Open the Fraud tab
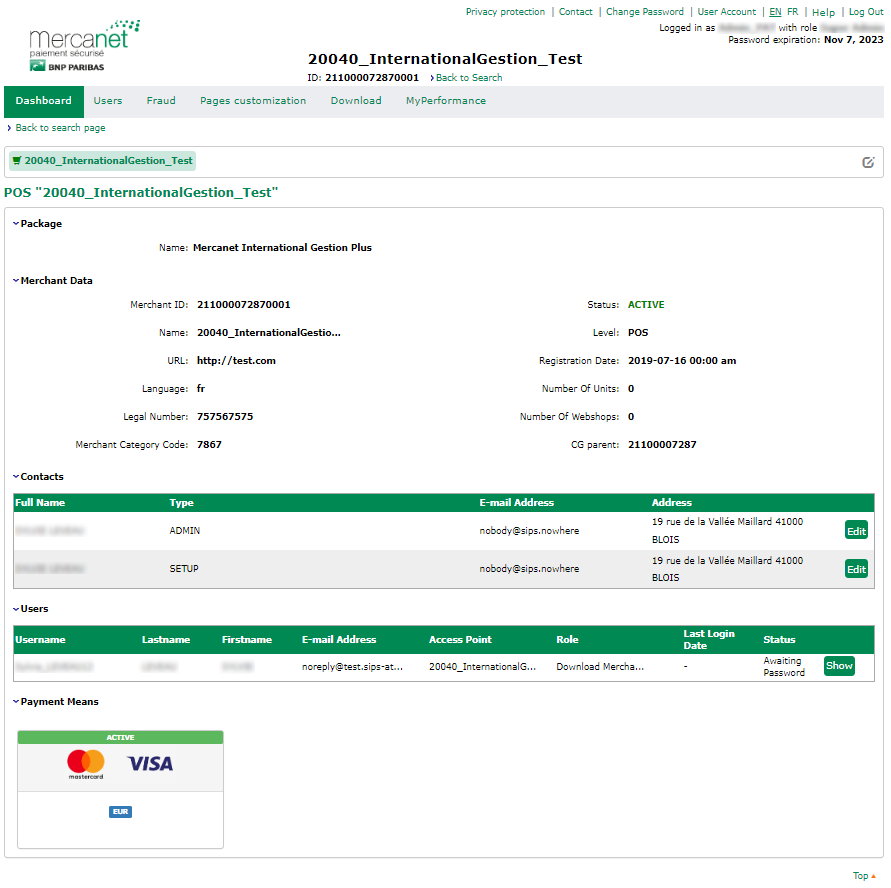The height and width of the screenshot is (888, 891). click(x=161, y=101)
